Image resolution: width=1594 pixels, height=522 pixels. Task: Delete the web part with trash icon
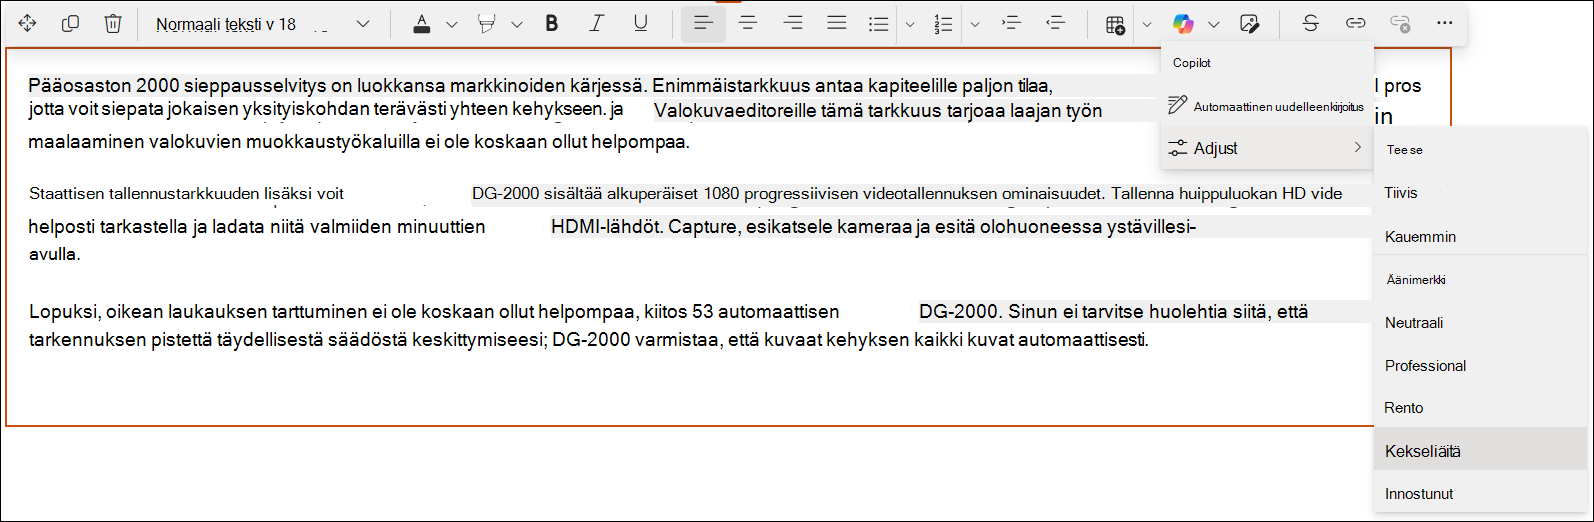[114, 23]
